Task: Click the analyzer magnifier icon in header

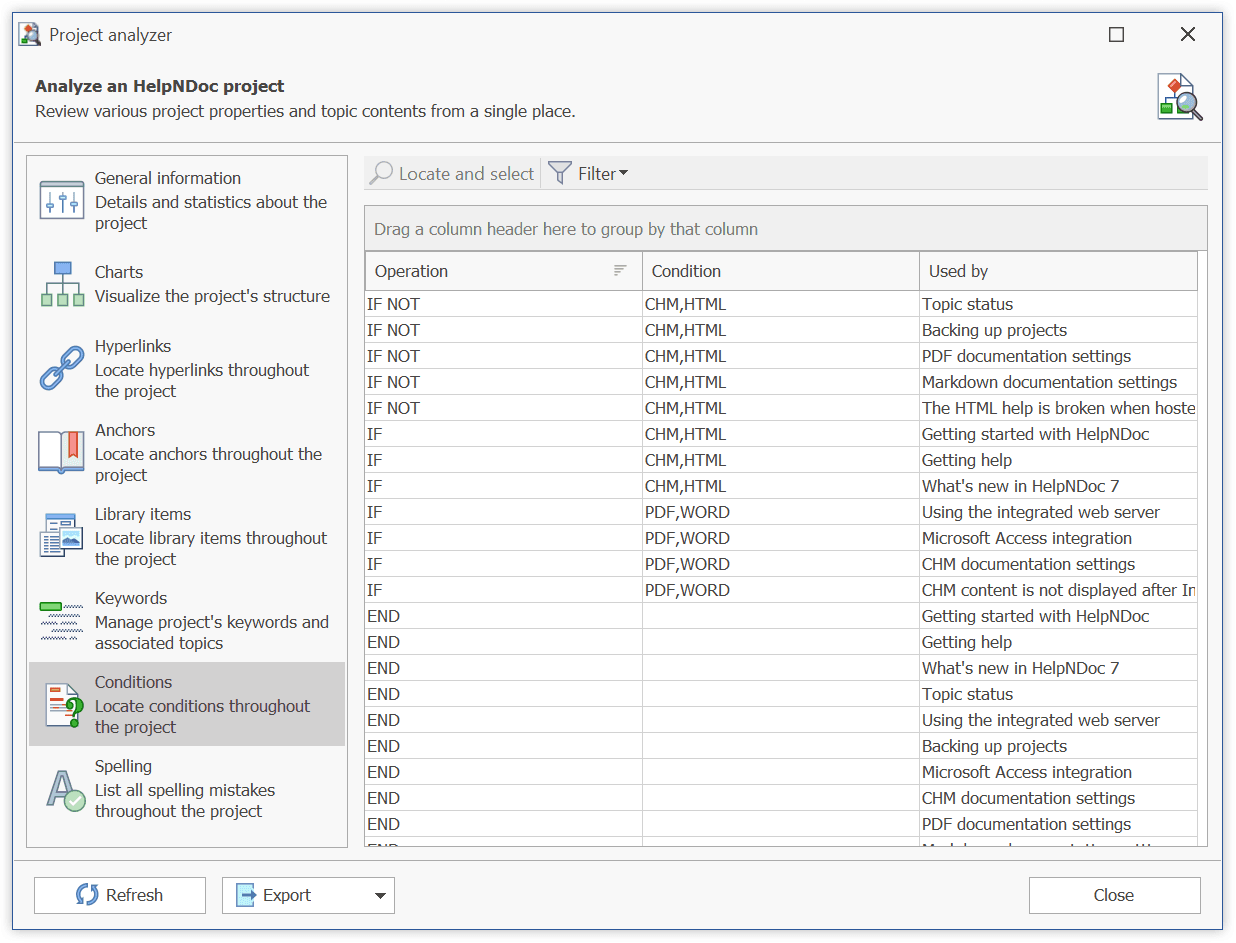Action: pos(1180,97)
